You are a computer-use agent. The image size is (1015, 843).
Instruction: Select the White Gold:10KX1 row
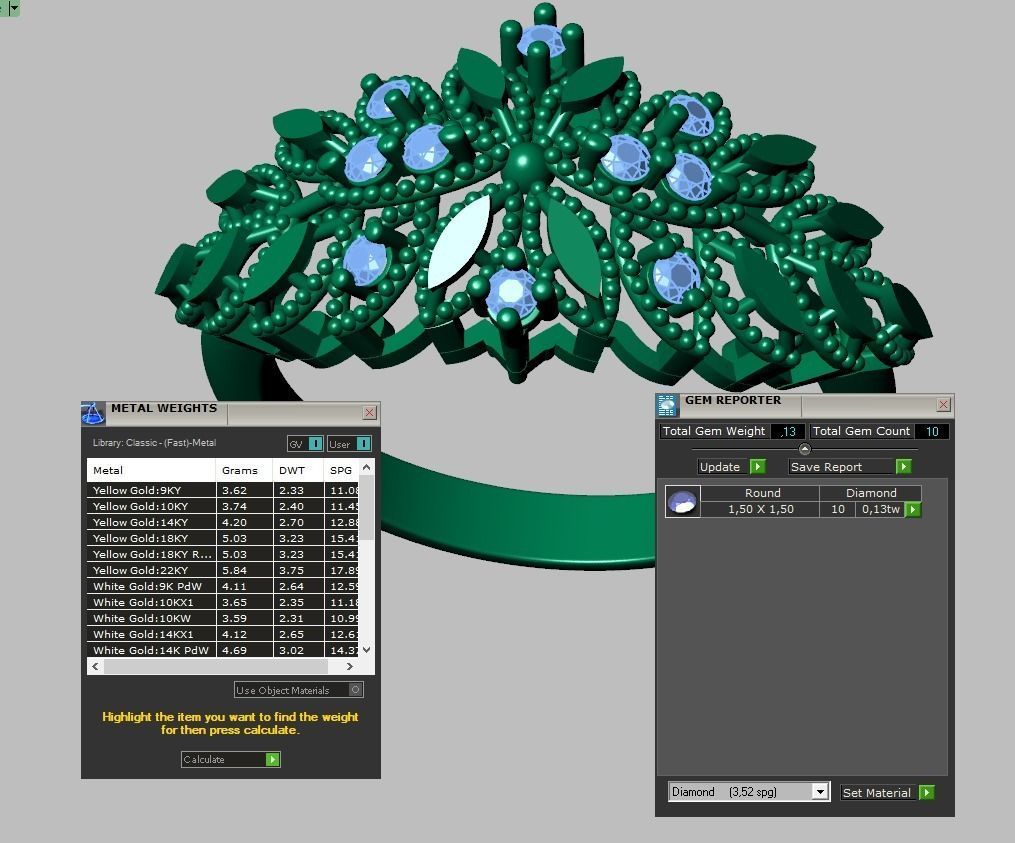[223, 602]
